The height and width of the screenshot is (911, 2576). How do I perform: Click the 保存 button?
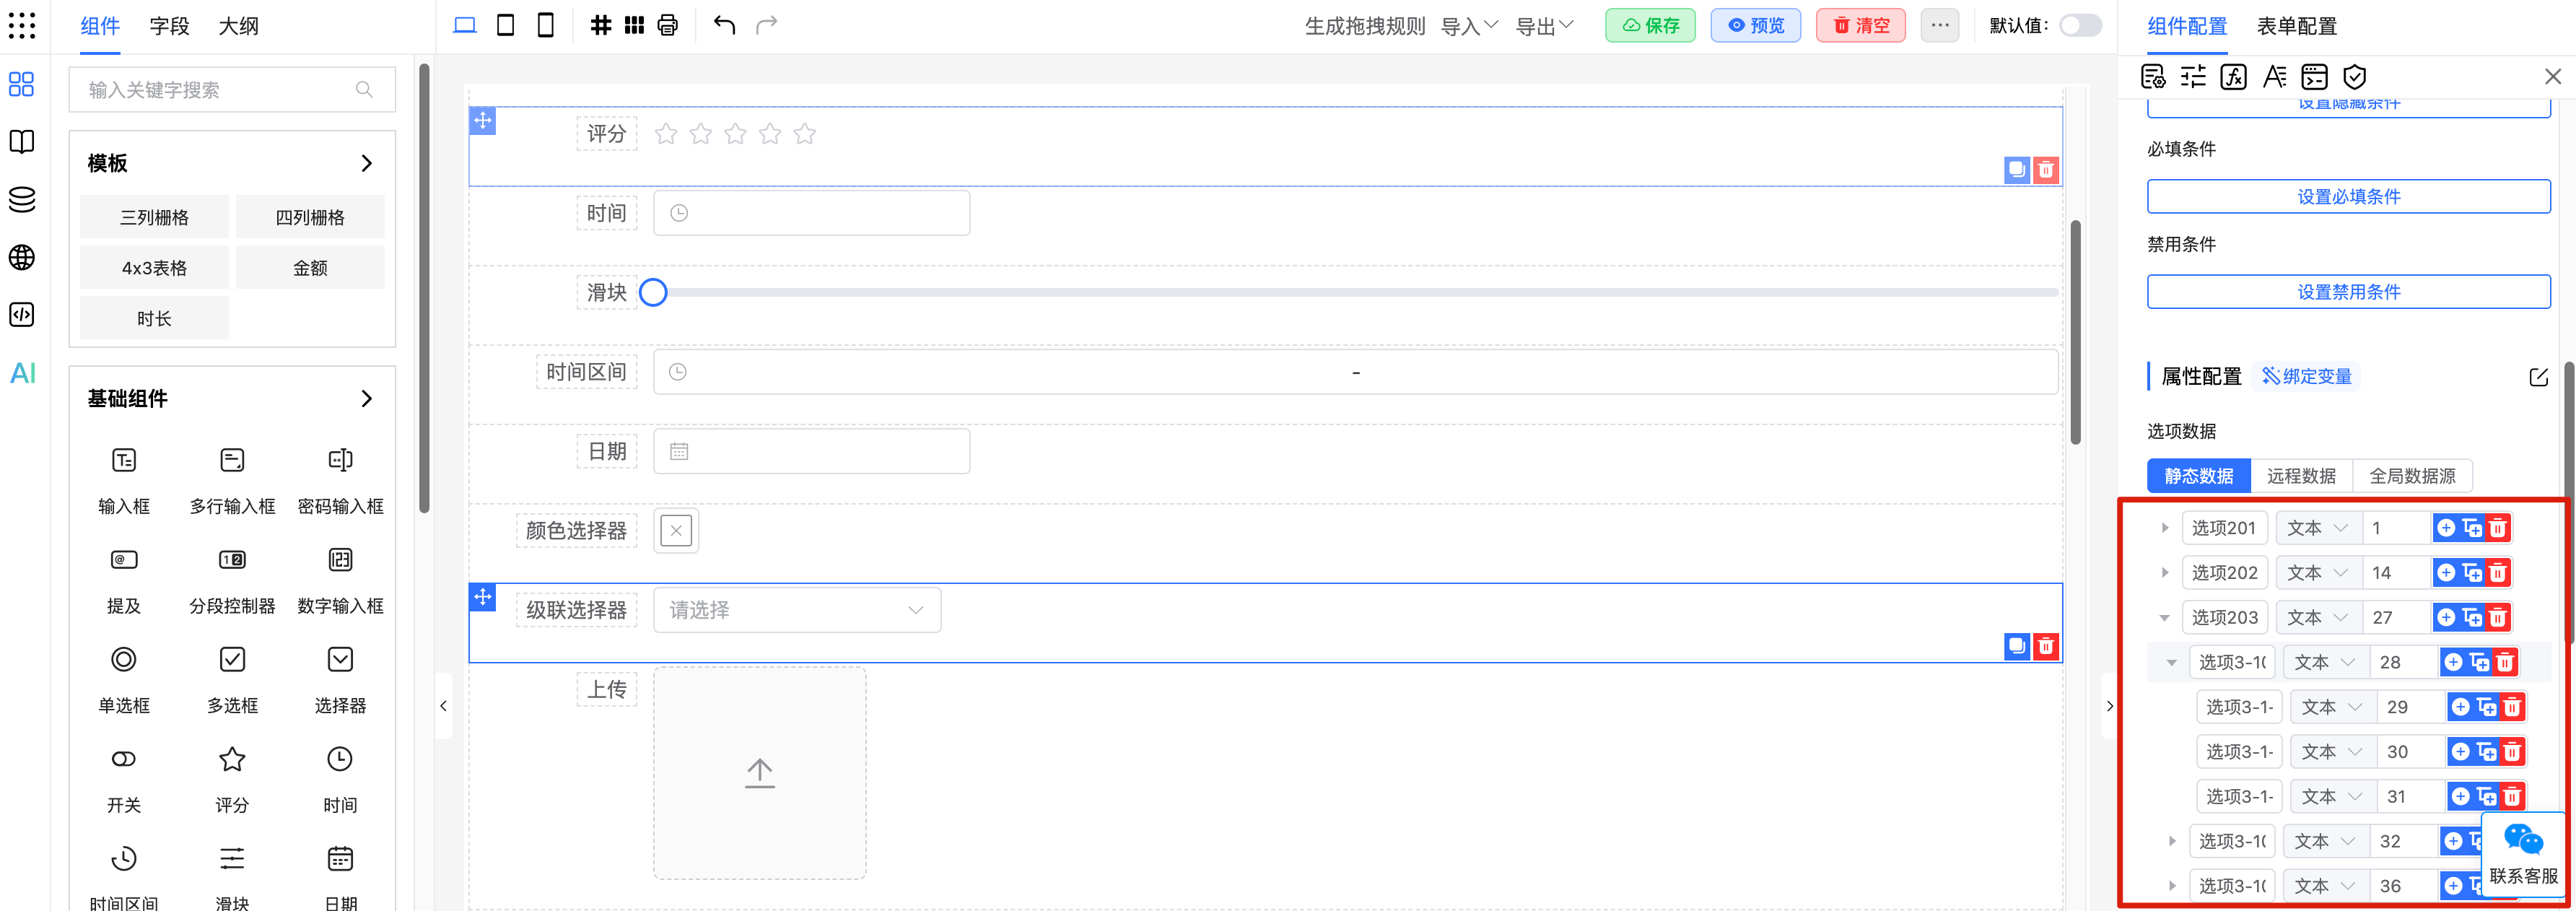[1650, 26]
